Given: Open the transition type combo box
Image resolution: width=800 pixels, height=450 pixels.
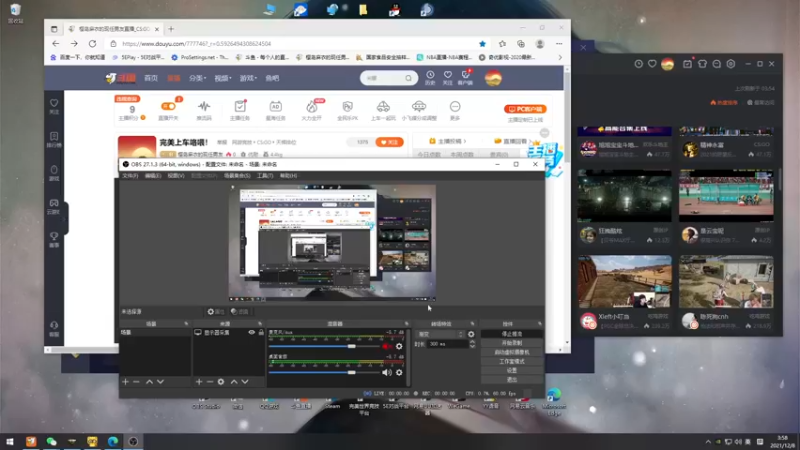Looking at the screenshot, I should [441, 334].
